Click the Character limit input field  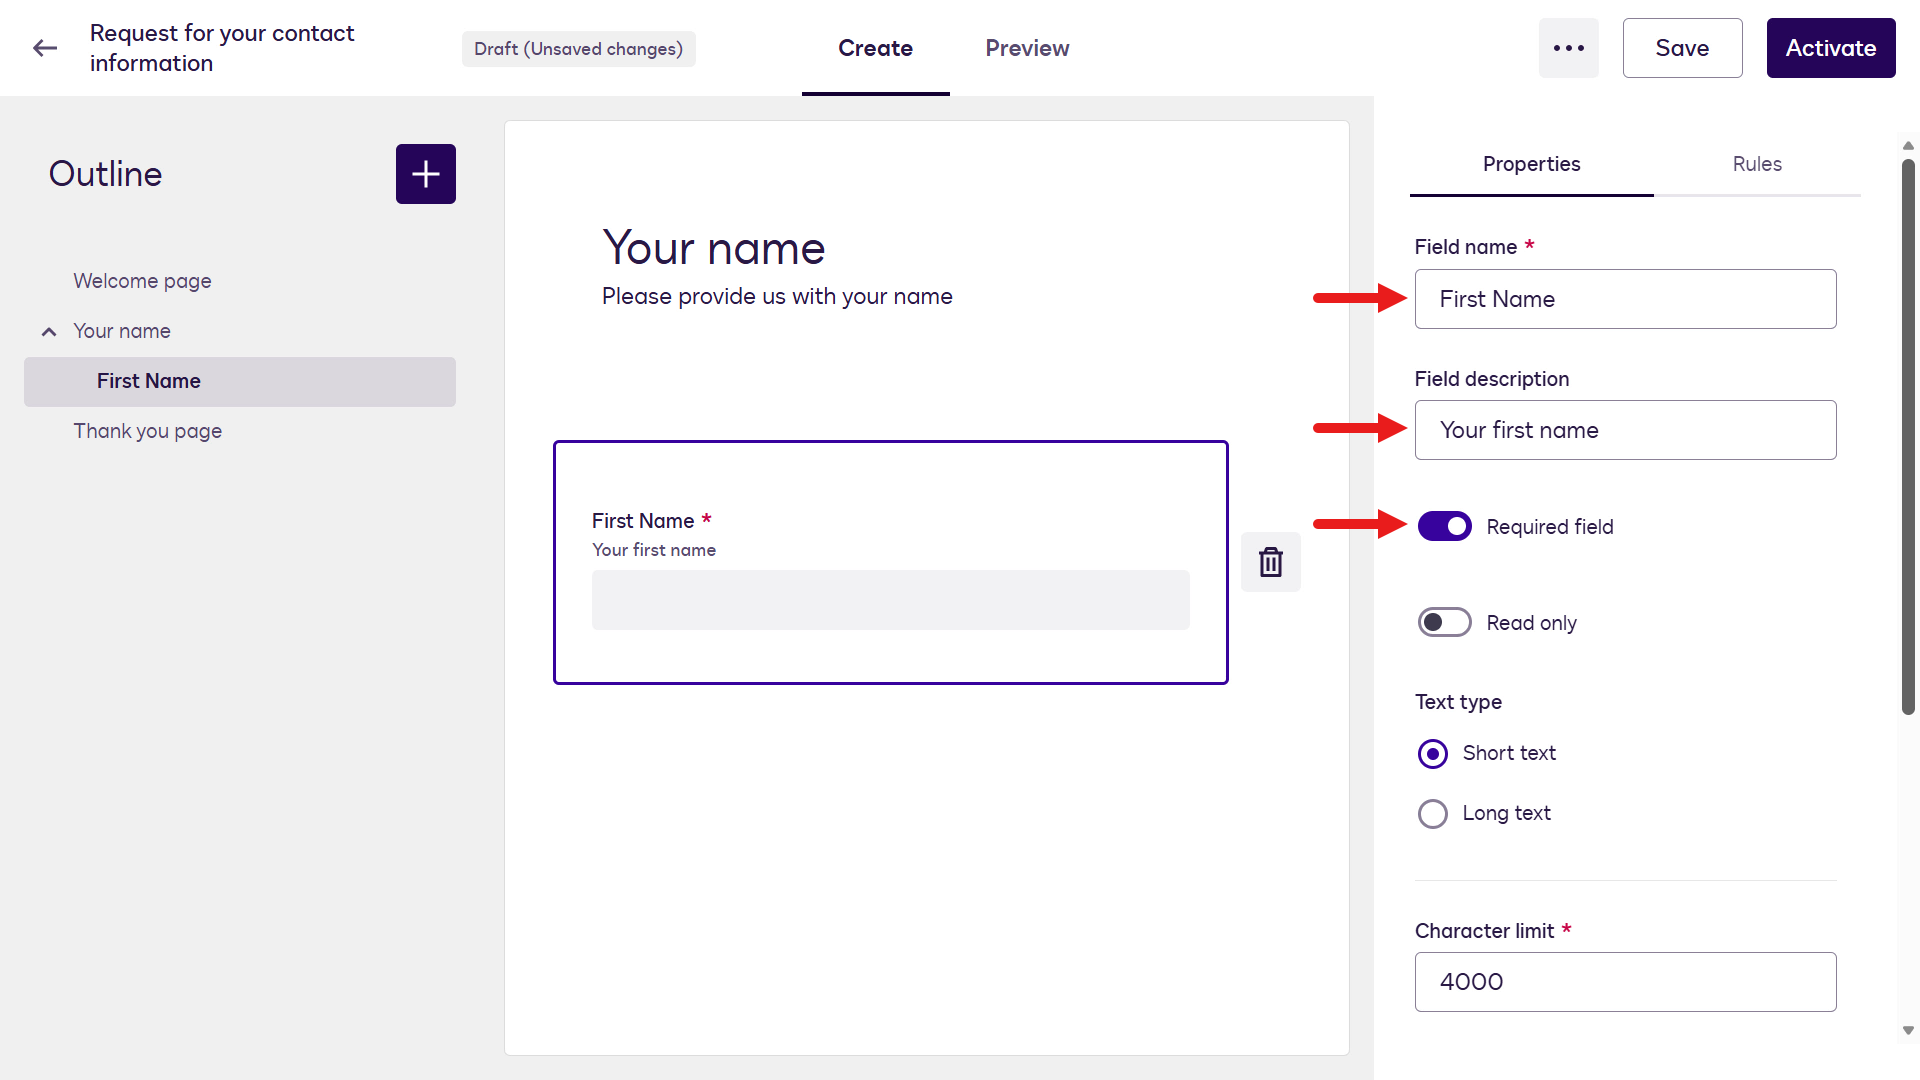click(1625, 982)
